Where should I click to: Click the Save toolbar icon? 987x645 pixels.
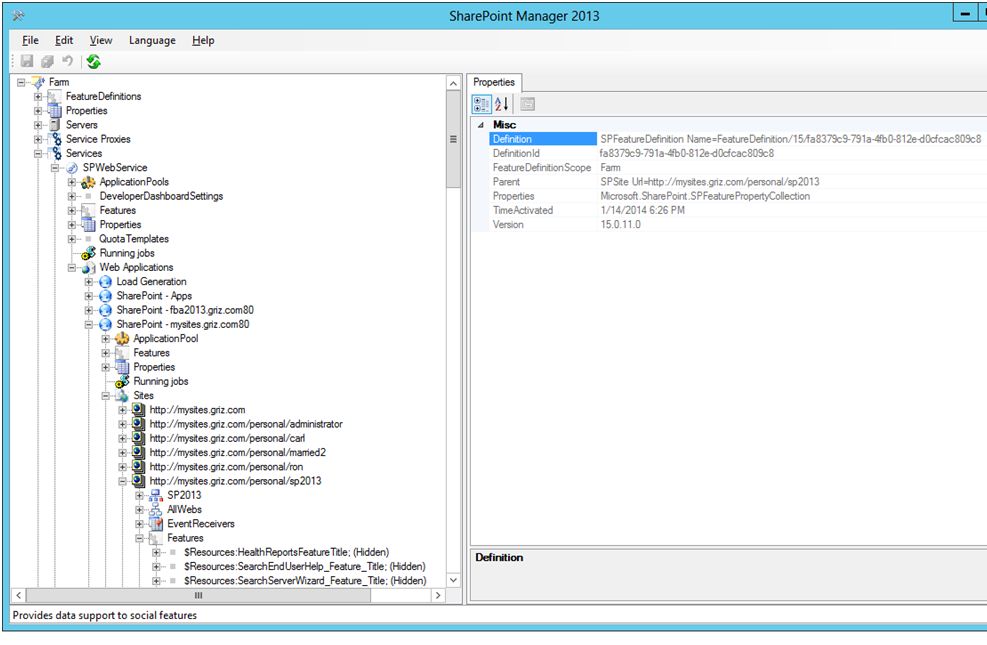(x=26, y=61)
